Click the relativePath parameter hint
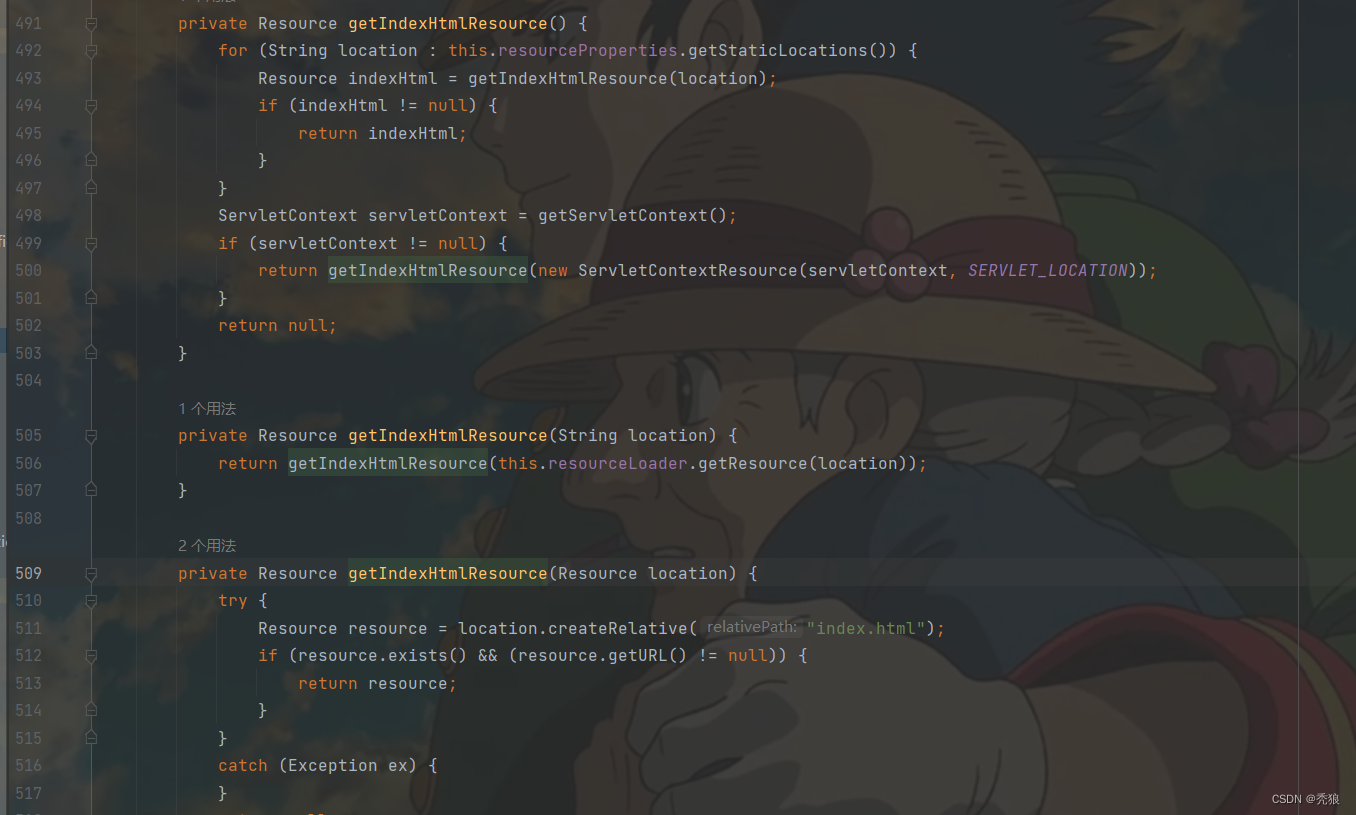This screenshot has height=815, width=1356. click(751, 627)
